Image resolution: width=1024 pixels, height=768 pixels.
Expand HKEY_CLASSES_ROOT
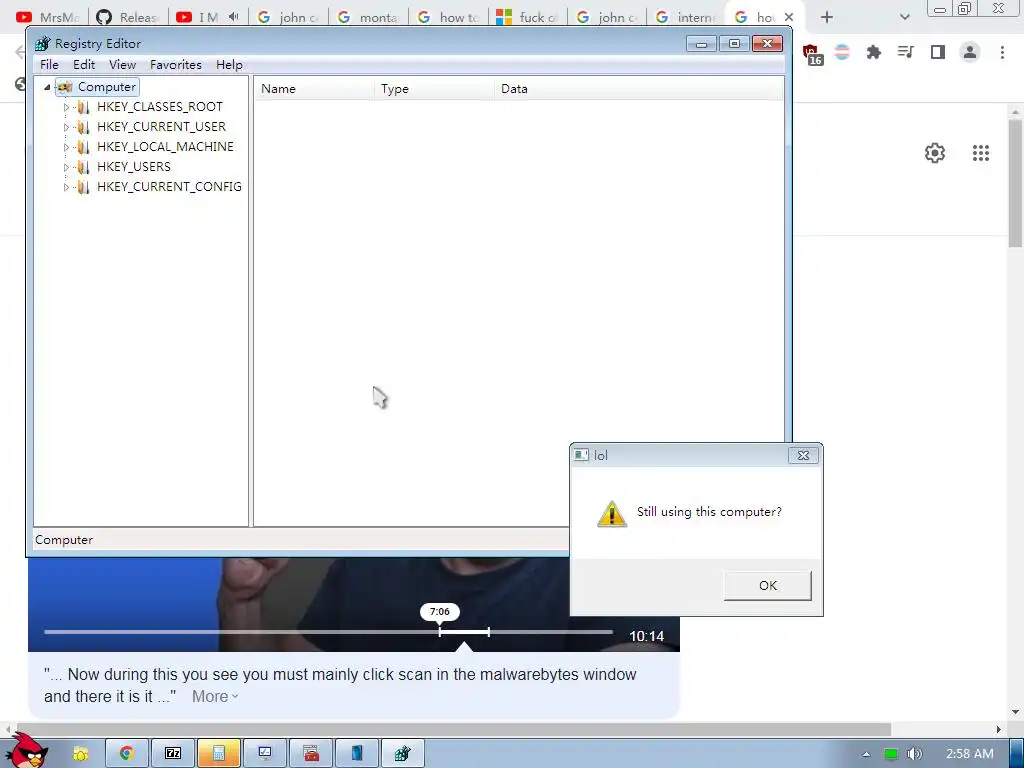(x=66, y=107)
